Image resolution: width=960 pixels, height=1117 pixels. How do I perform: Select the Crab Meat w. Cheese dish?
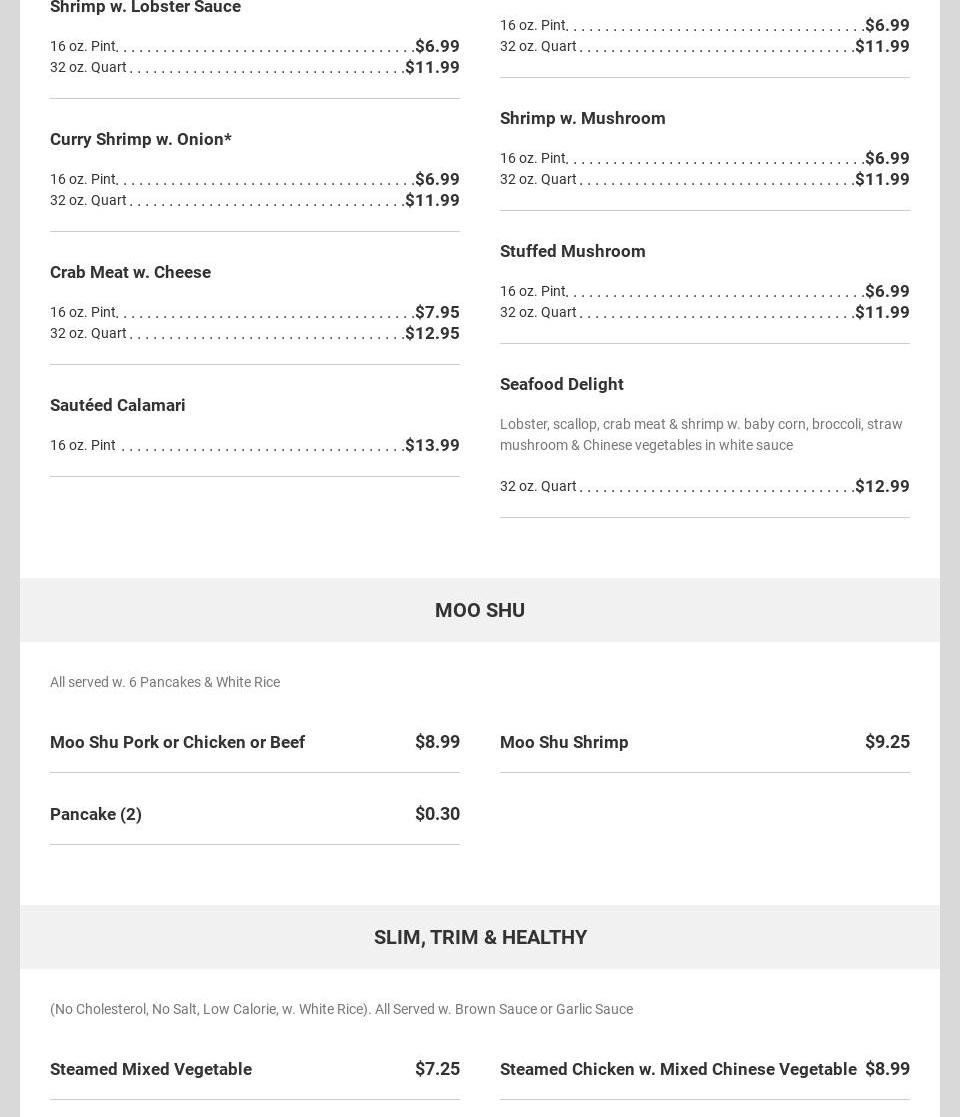130,272
